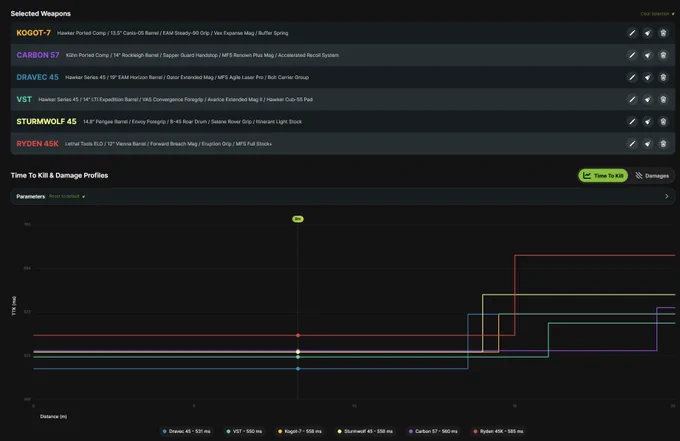Edit the STURMWOLF 45 build with pencil icon
Image resolution: width=680 pixels, height=441 pixels.
pos(632,121)
